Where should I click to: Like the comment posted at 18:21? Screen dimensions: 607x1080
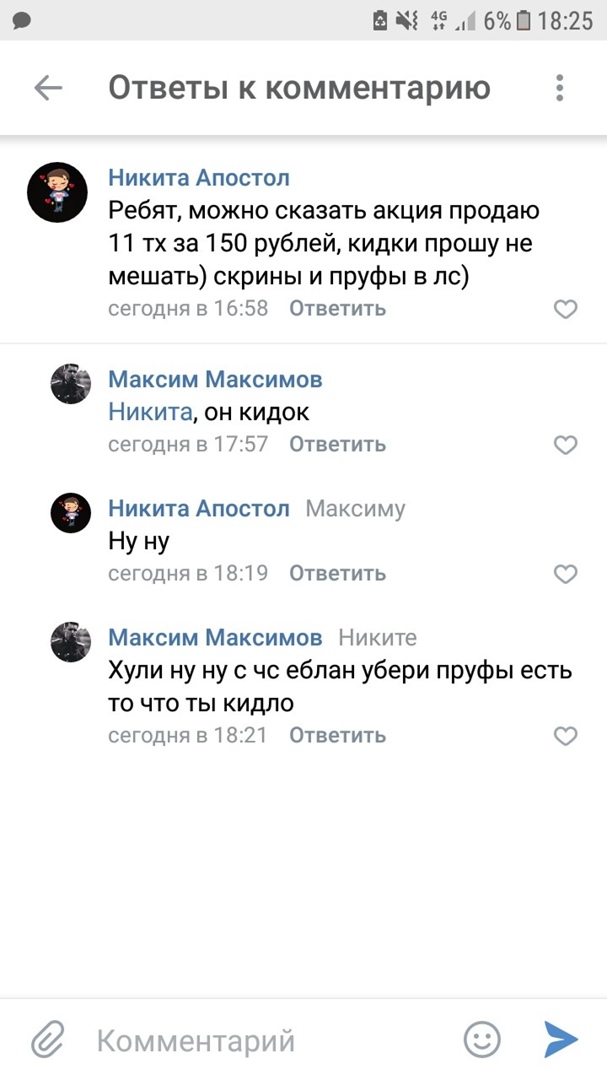[565, 736]
